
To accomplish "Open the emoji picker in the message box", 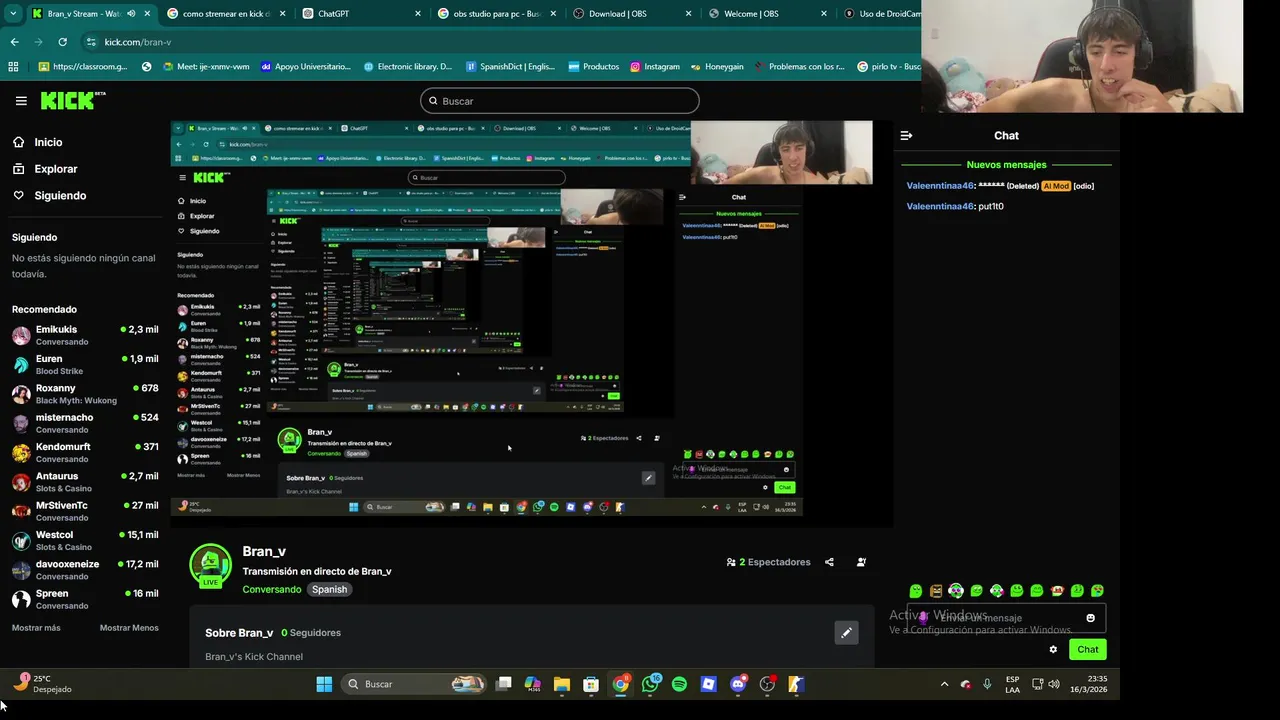I will pos(1090,618).
